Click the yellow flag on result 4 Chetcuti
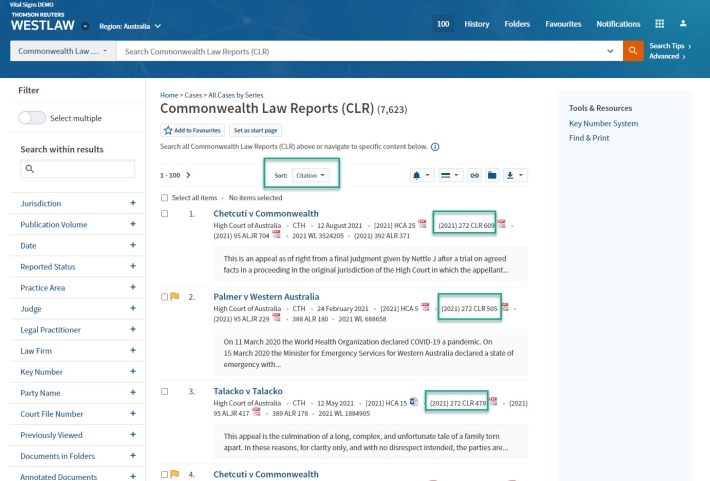 pos(175,474)
